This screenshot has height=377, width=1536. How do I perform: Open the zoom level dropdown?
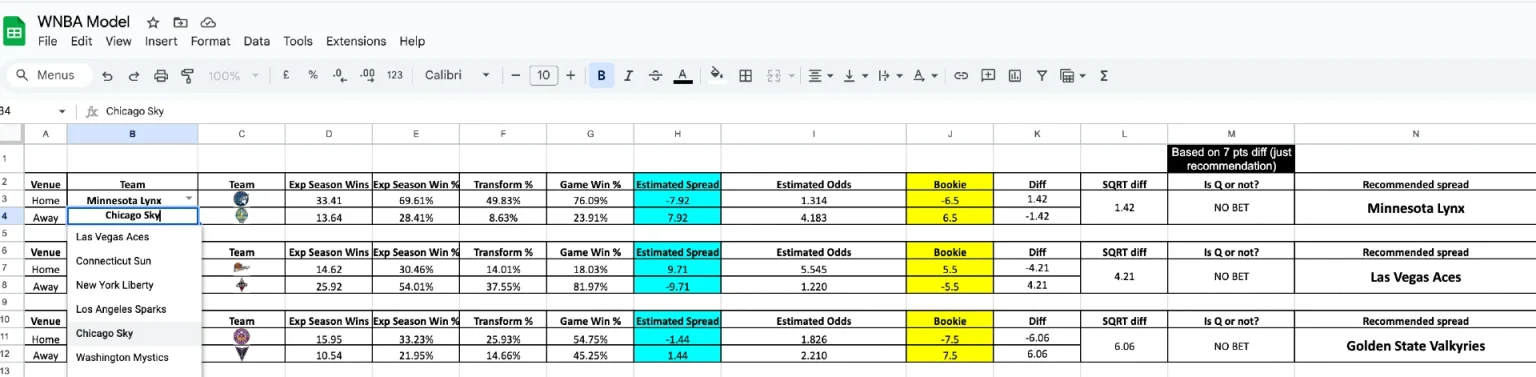click(x=233, y=75)
